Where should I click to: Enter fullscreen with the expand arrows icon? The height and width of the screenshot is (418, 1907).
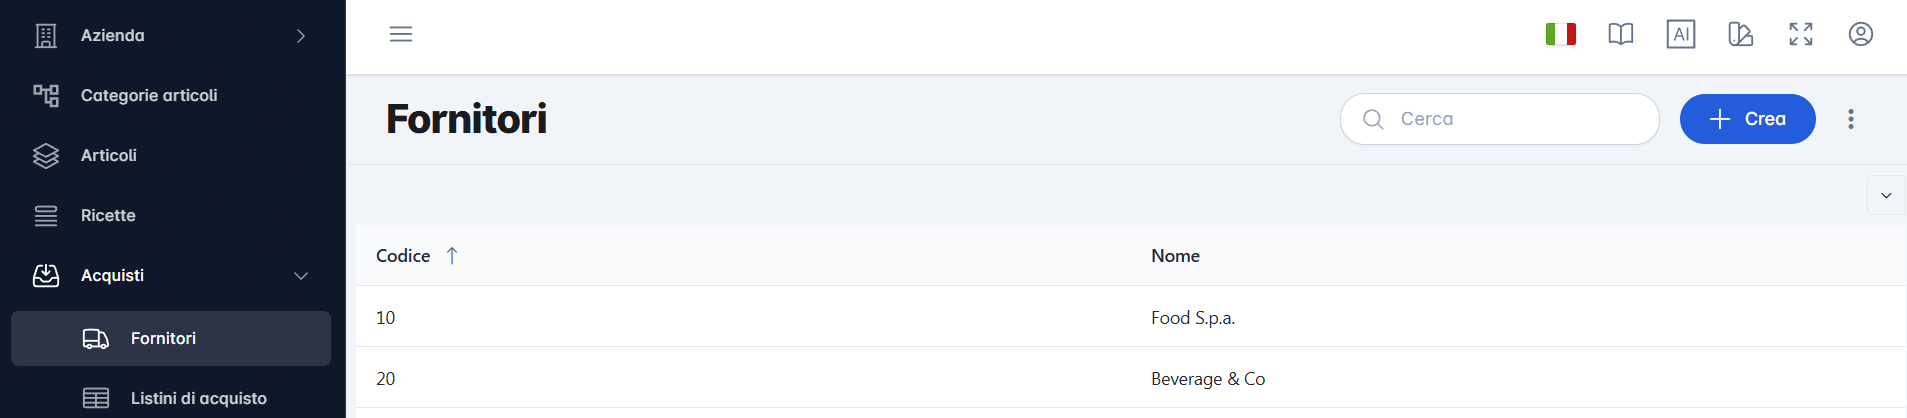coord(1801,34)
